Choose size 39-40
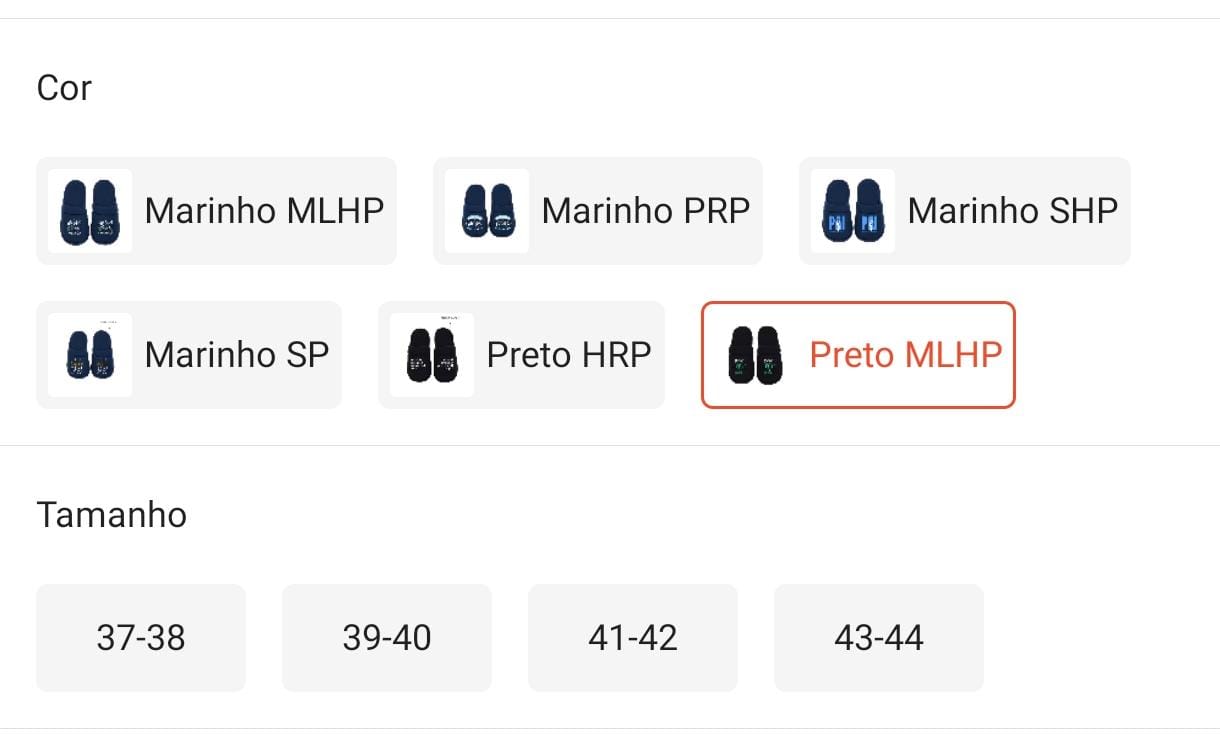 coord(387,638)
